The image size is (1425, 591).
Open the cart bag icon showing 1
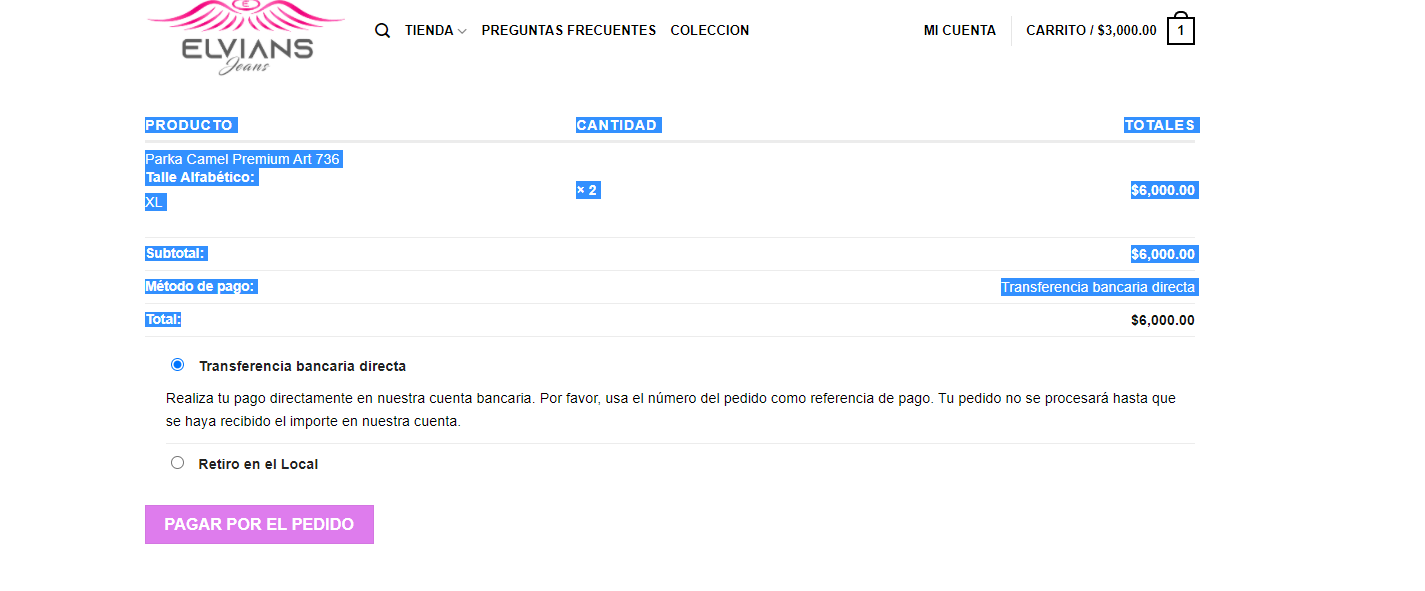1181,29
